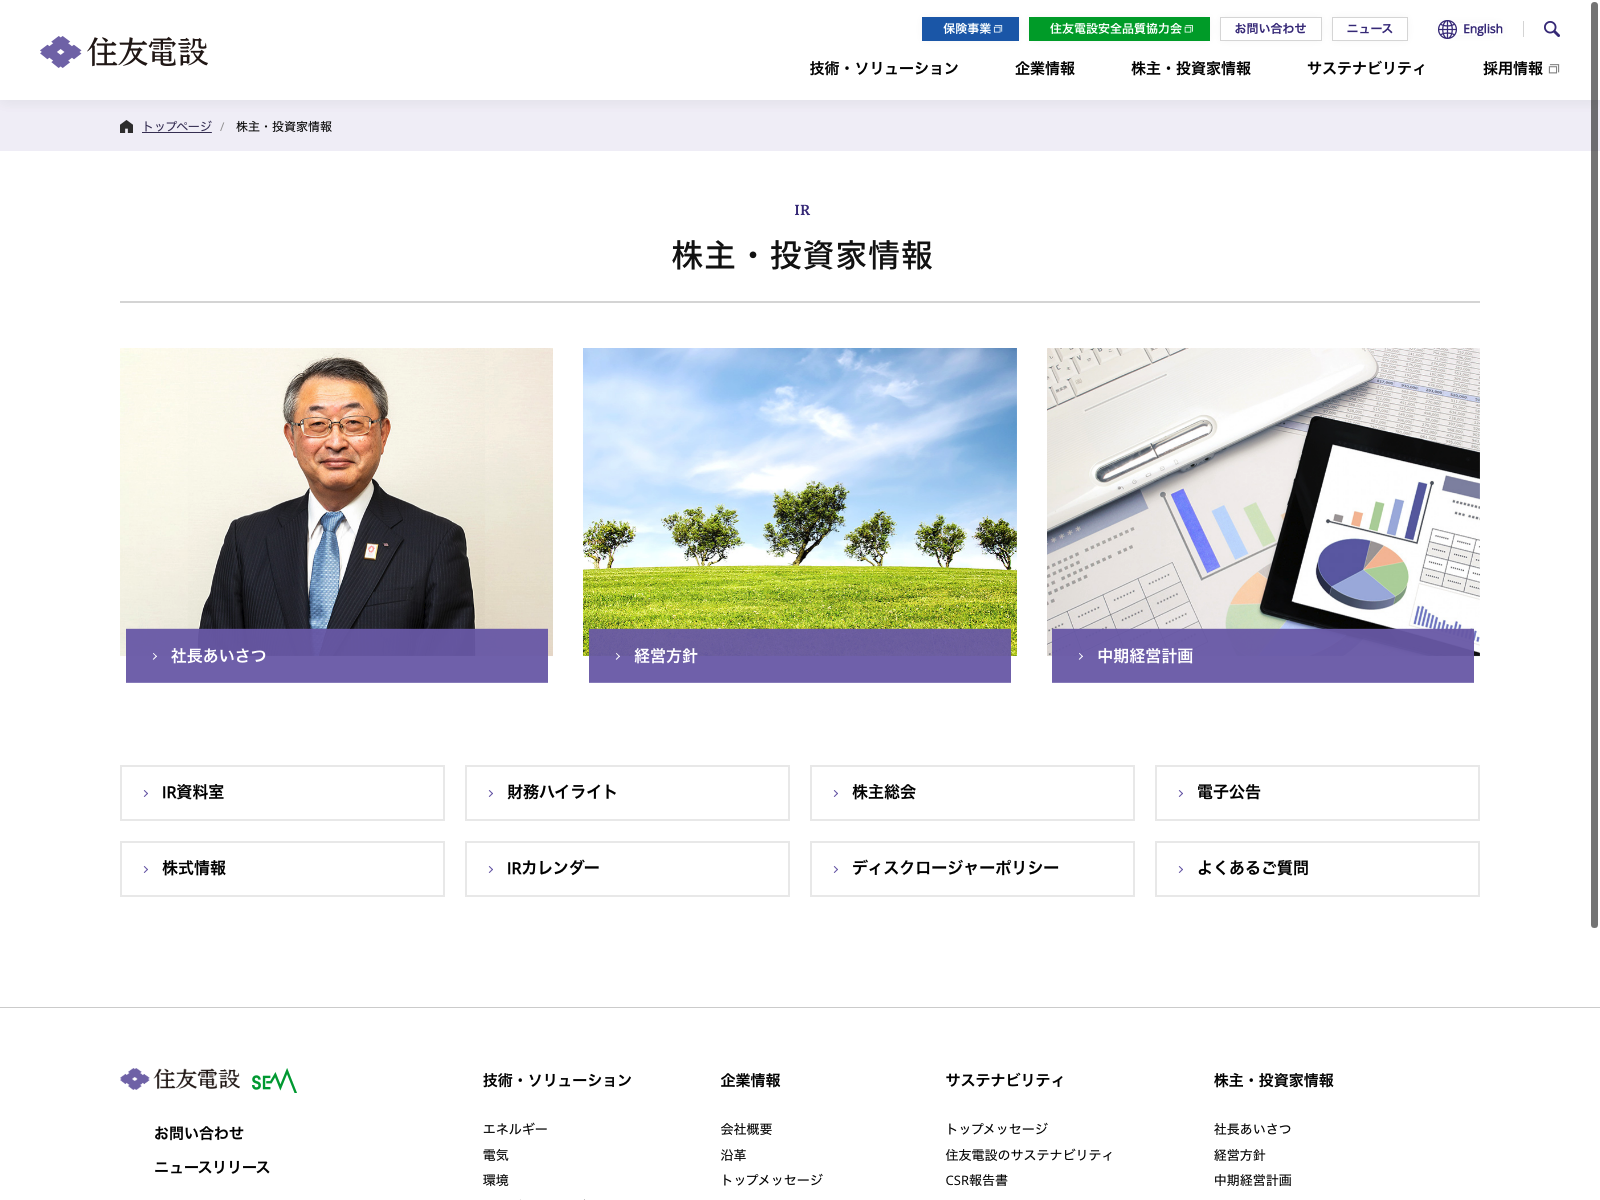Open the 電子公告 link
Viewport: 1600px width, 1200px height.
(1317, 793)
